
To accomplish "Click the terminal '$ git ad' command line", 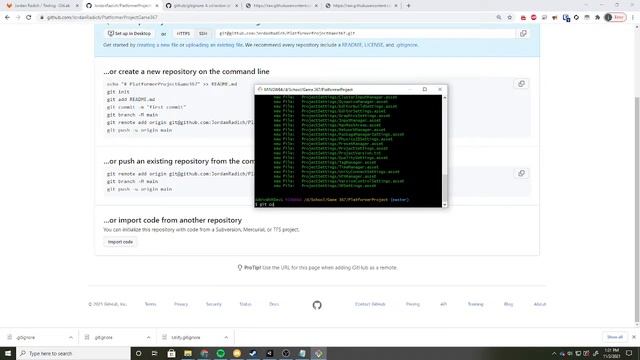I will 265,204.
